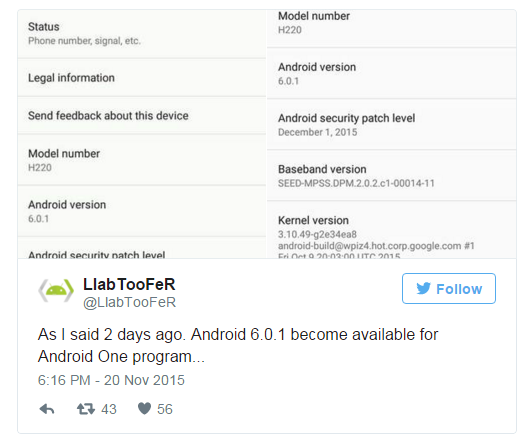Select Baseband version entry
531x445 pixels.
[x=391, y=176]
